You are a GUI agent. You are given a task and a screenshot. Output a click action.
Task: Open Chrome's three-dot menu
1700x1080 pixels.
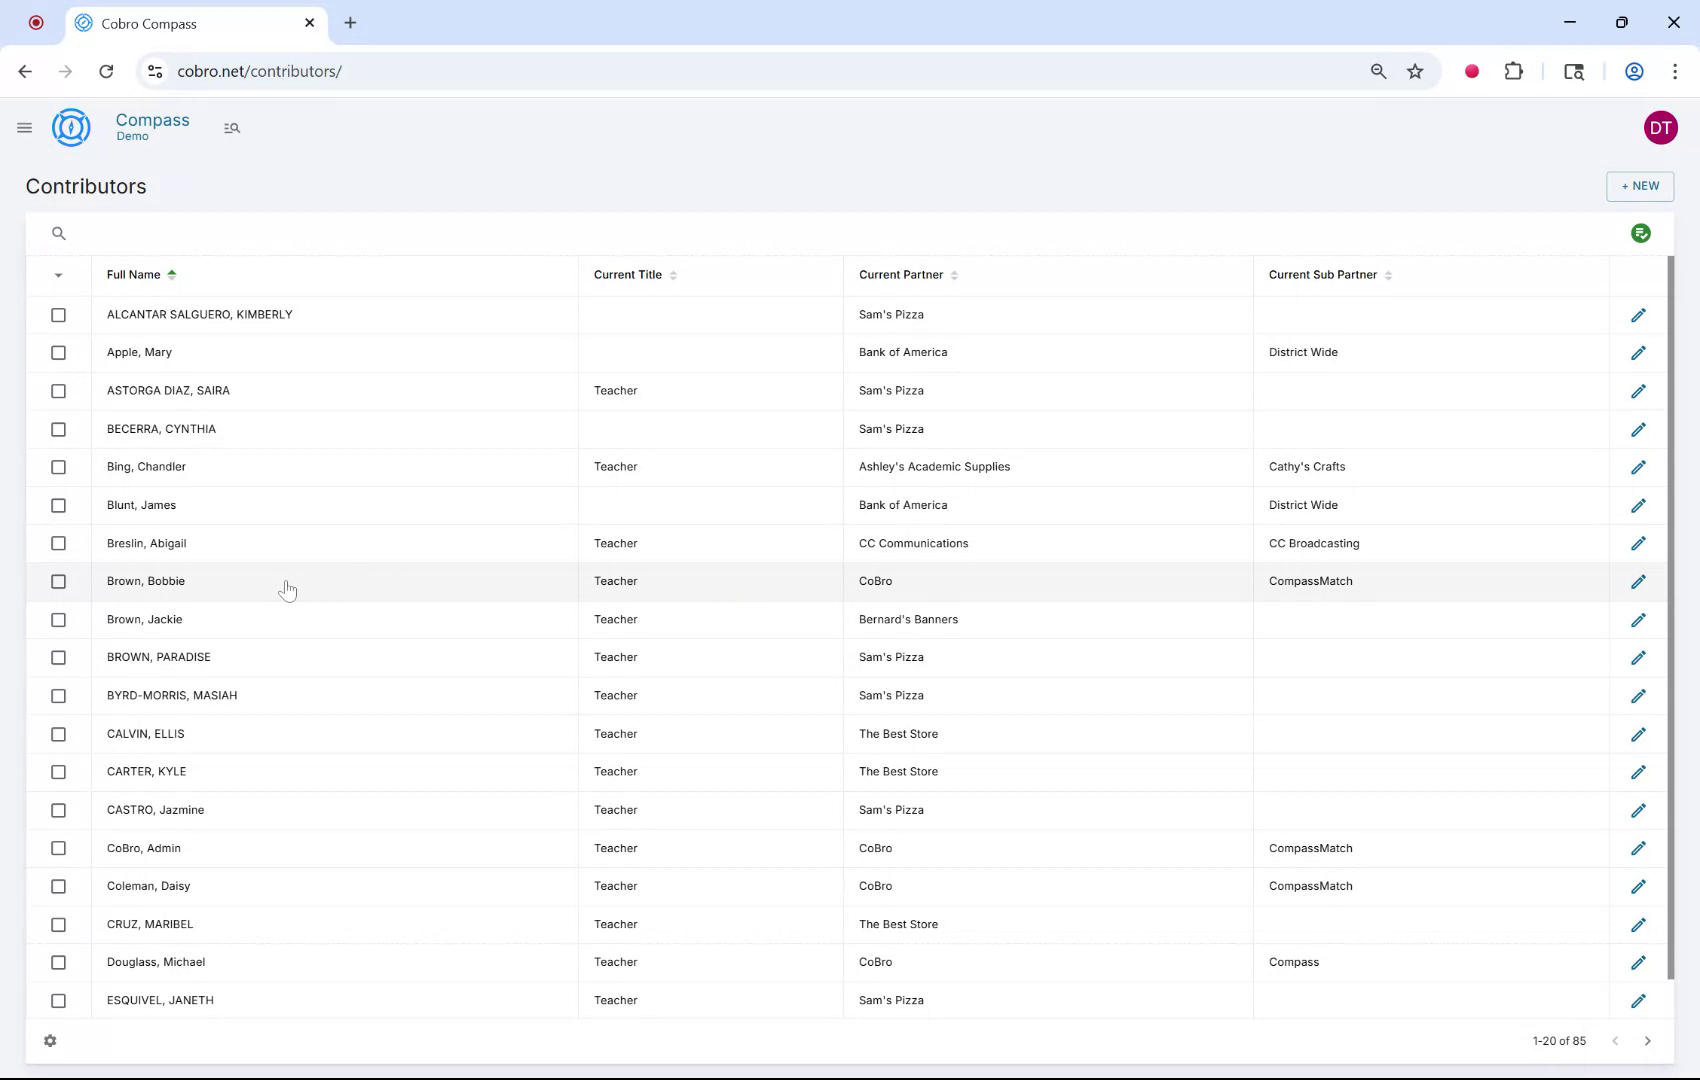tap(1676, 71)
